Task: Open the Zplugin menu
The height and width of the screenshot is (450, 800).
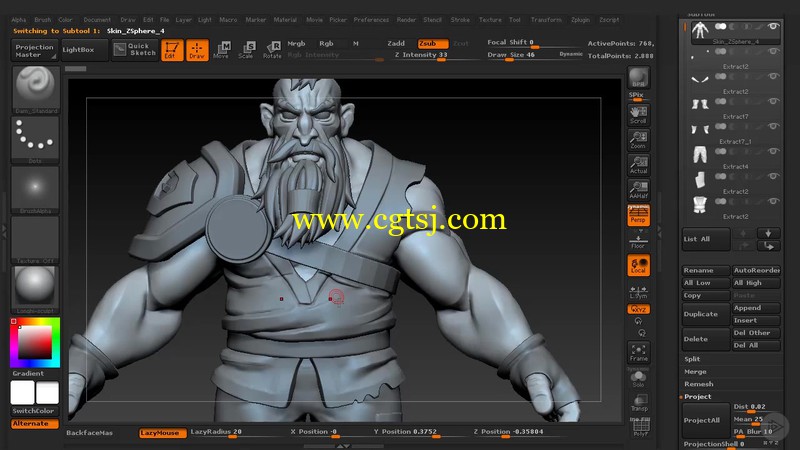Action: coord(580,20)
